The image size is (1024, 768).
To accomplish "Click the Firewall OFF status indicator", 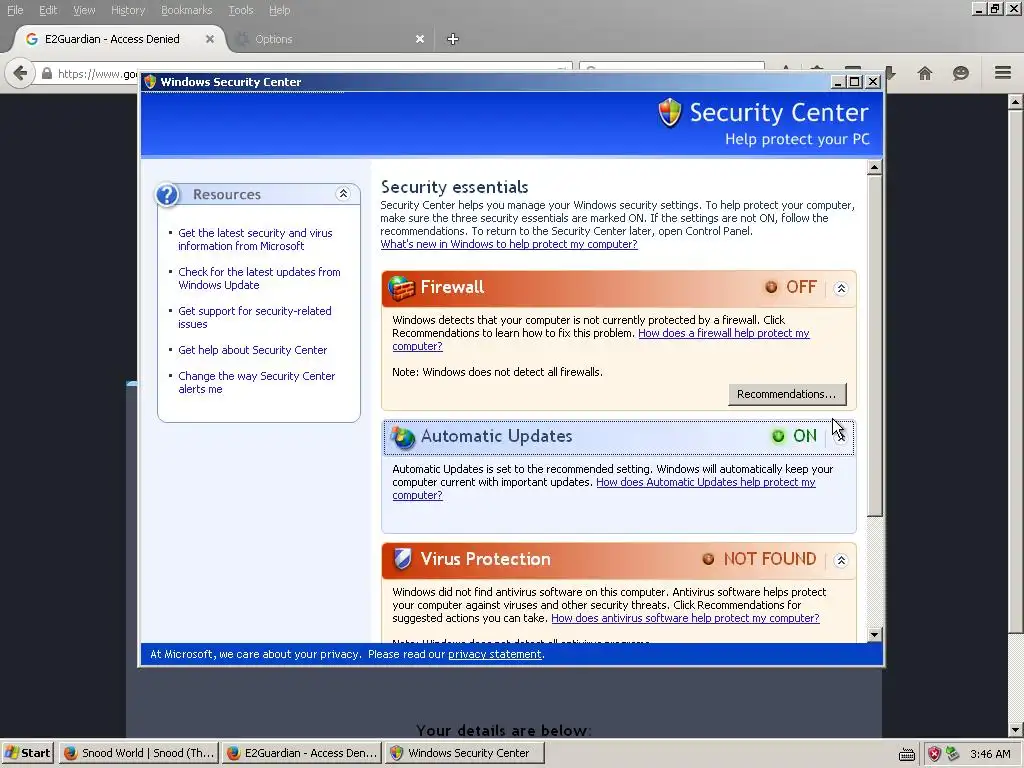I will tap(791, 287).
